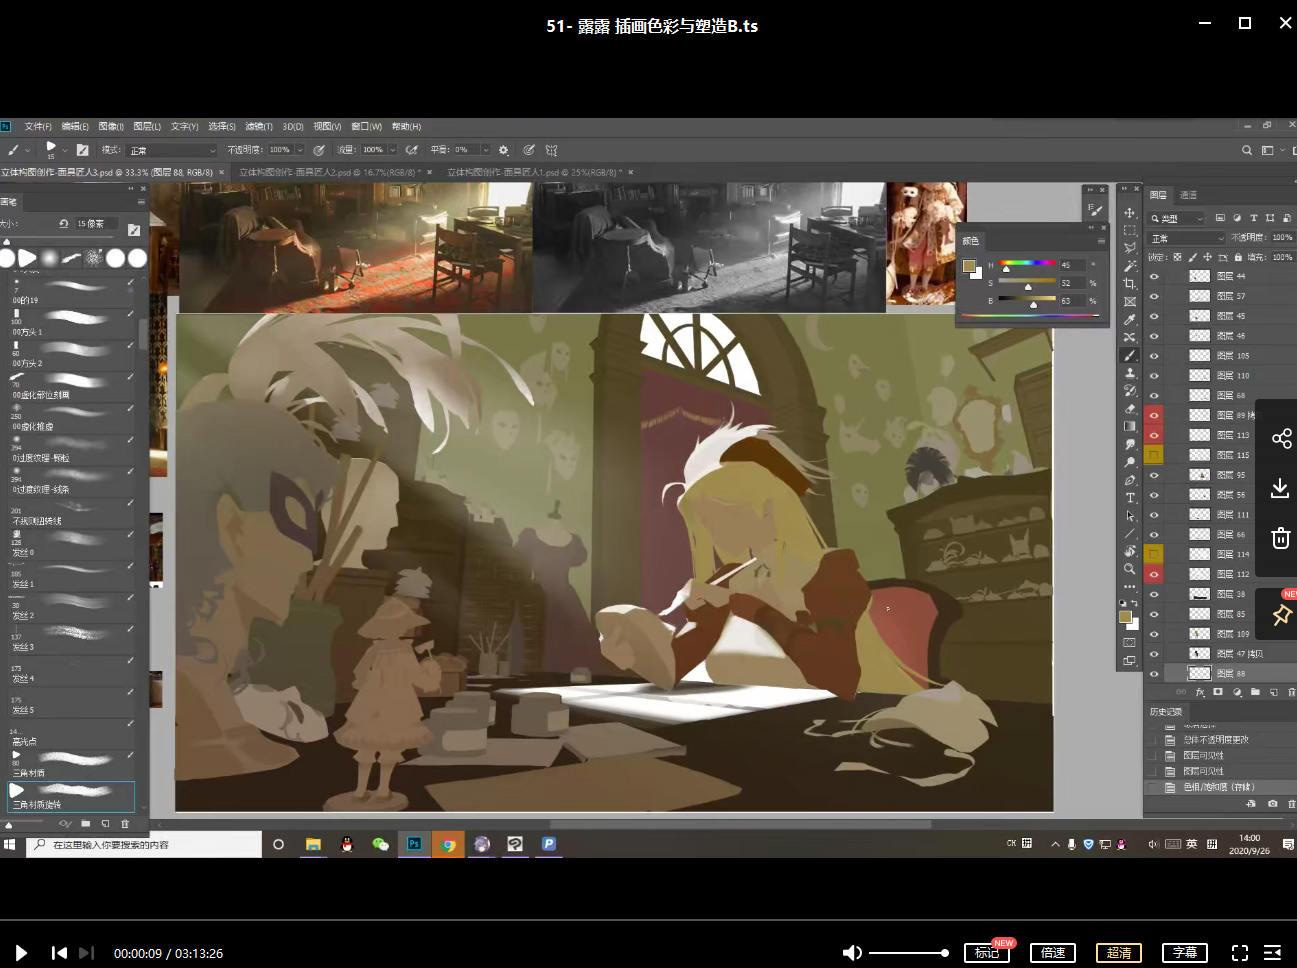The width and height of the screenshot is (1297, 968).
Task: Toggle visibility of red-tagged 图层 113
Action: pyautogui.click(x=1154, y=435)
